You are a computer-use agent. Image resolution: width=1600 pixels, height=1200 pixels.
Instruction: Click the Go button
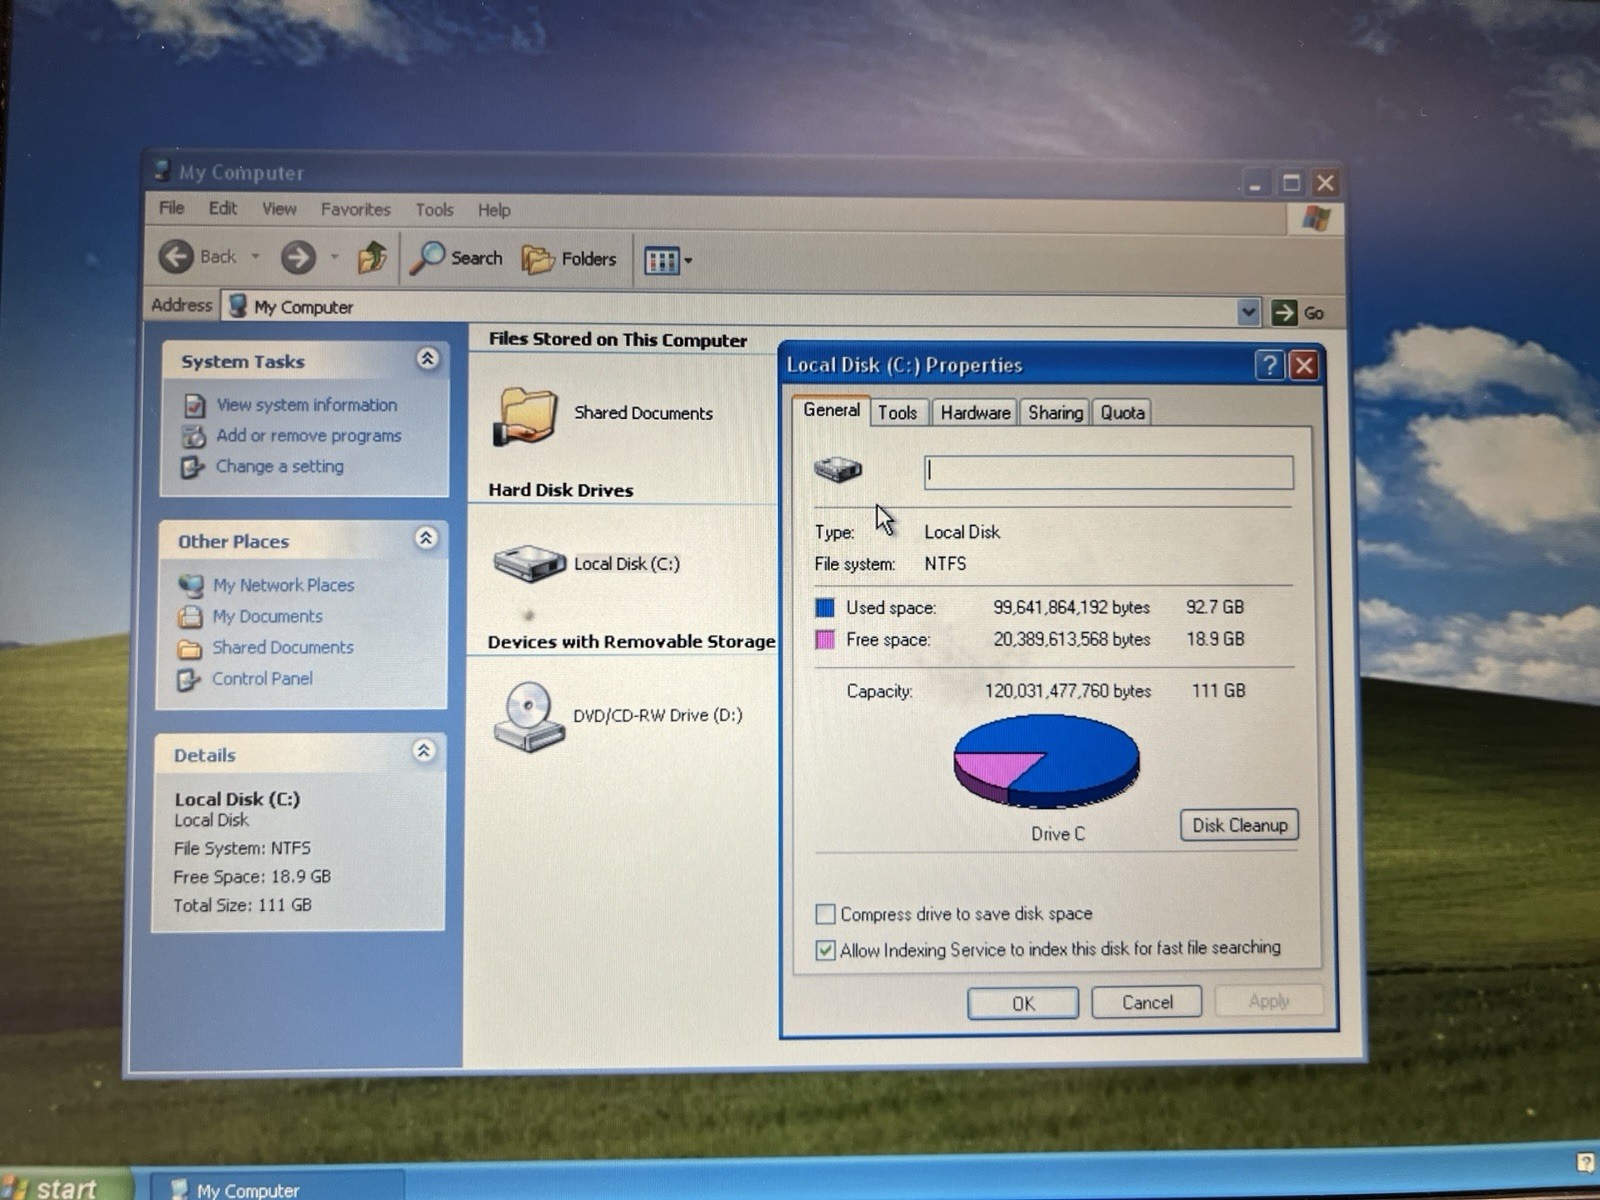pyautogui.click(x=1298, y=313)
